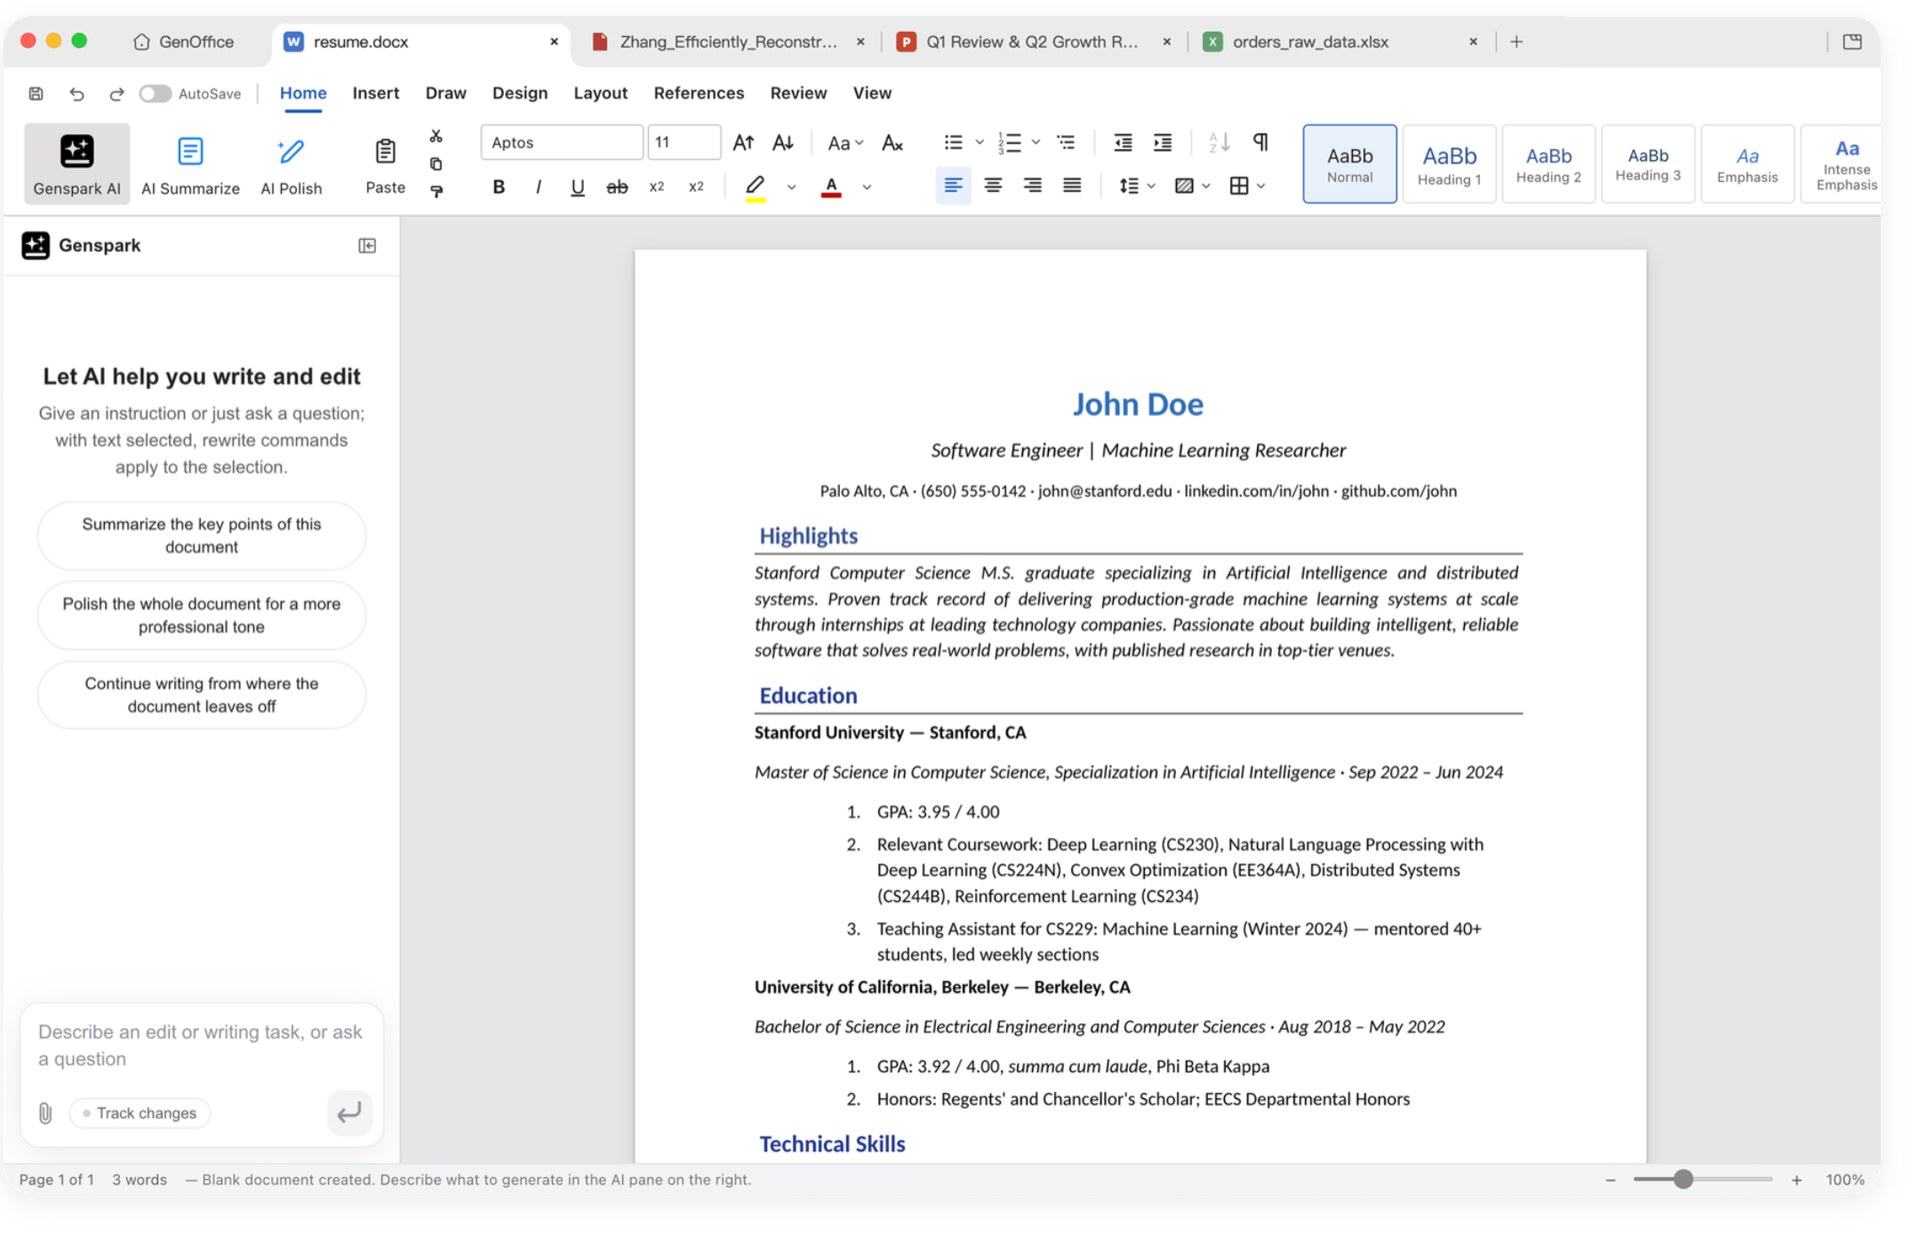The height and width of the screenshot is (1235, 1920).
Task: Click the Undo arrow icon
Action: 77,94
